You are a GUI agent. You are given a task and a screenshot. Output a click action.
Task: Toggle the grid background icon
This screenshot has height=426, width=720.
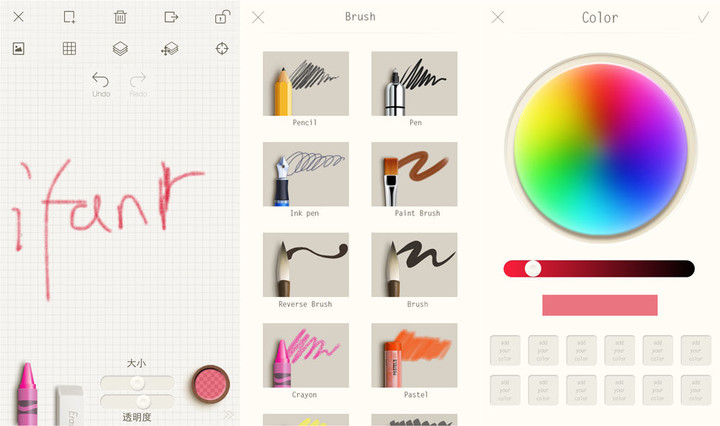[x=69, y=48]
